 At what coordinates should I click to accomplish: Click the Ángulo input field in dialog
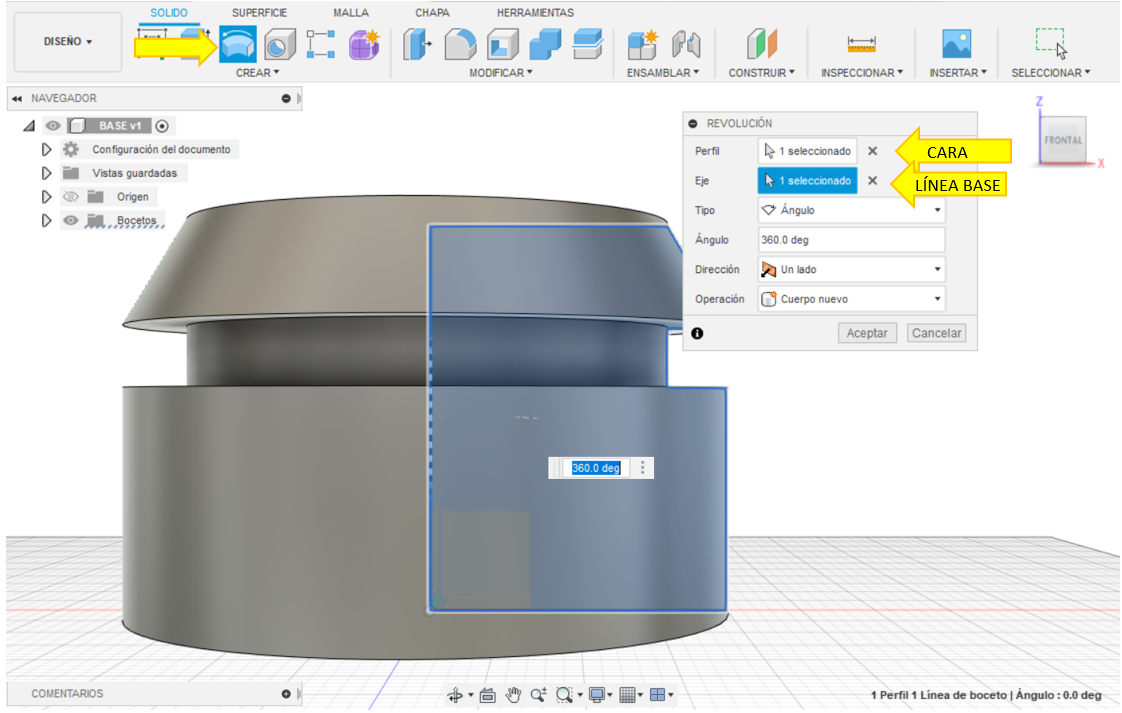point(852,241)
